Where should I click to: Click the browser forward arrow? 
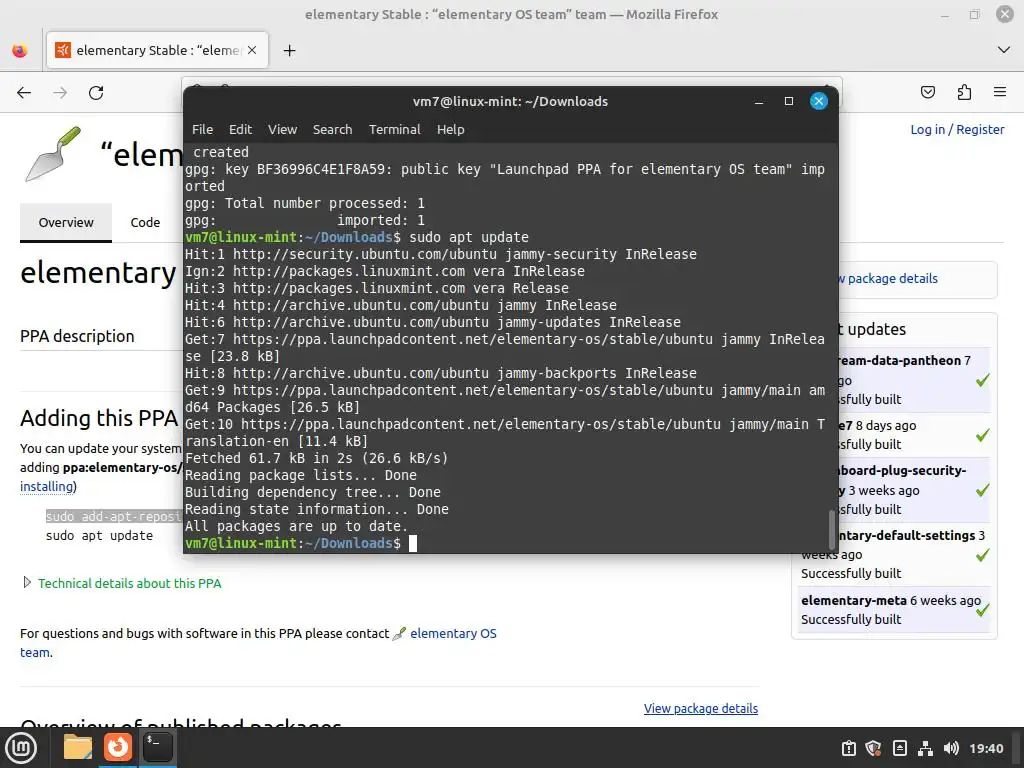click(x=60, y=93)
